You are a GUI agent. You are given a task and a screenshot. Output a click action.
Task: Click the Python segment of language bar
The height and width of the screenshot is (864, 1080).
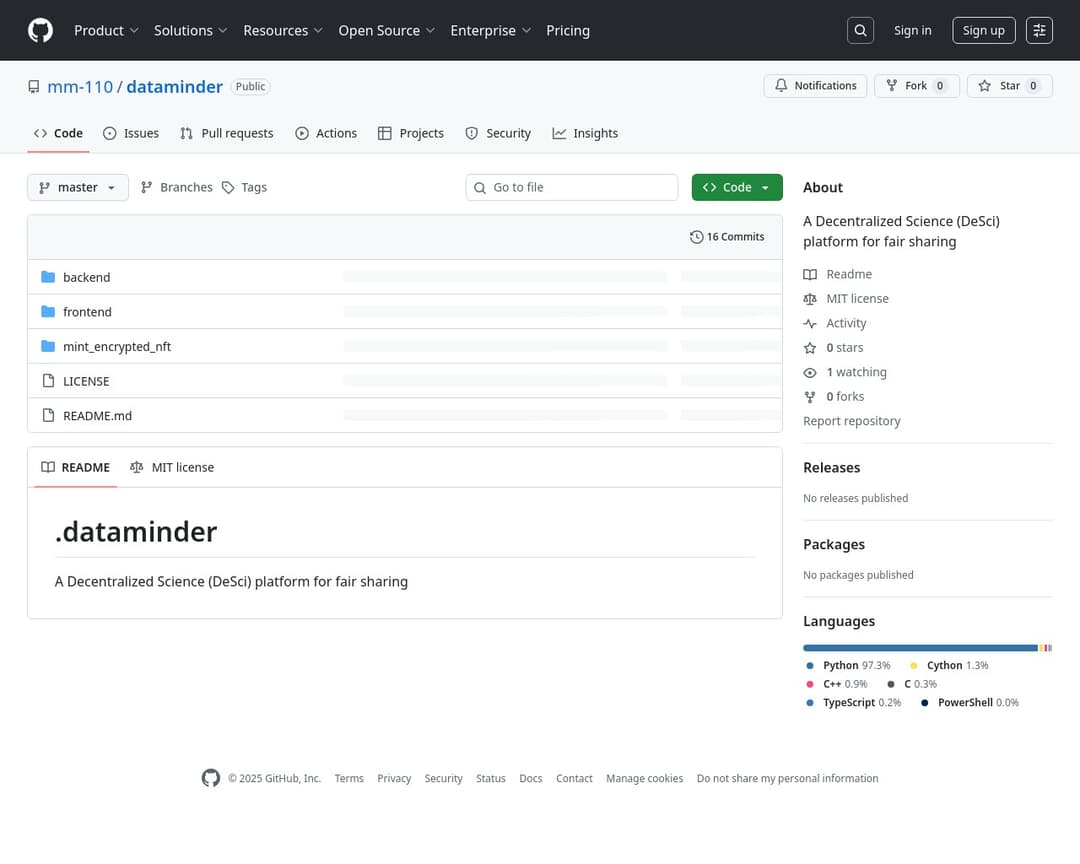click(x=920, y=648)
